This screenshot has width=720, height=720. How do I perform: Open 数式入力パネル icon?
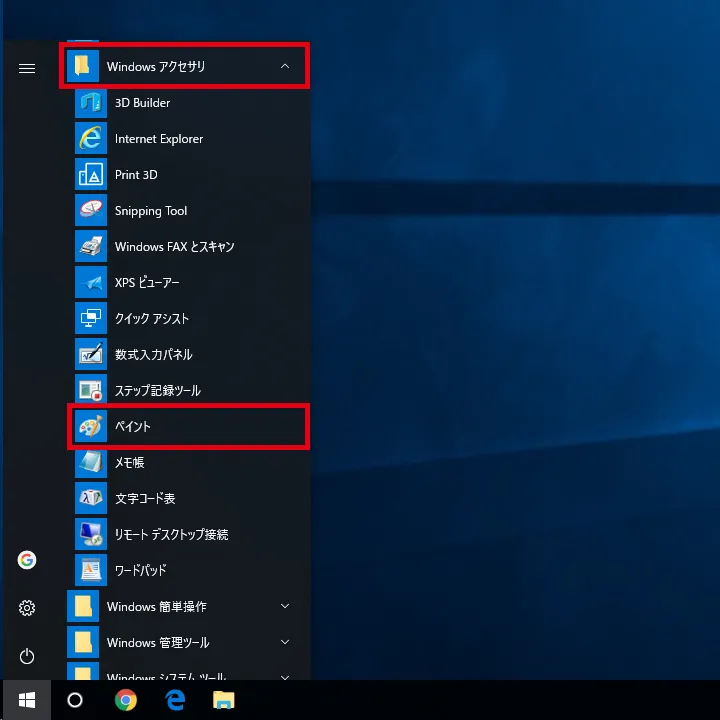(90, 354)
